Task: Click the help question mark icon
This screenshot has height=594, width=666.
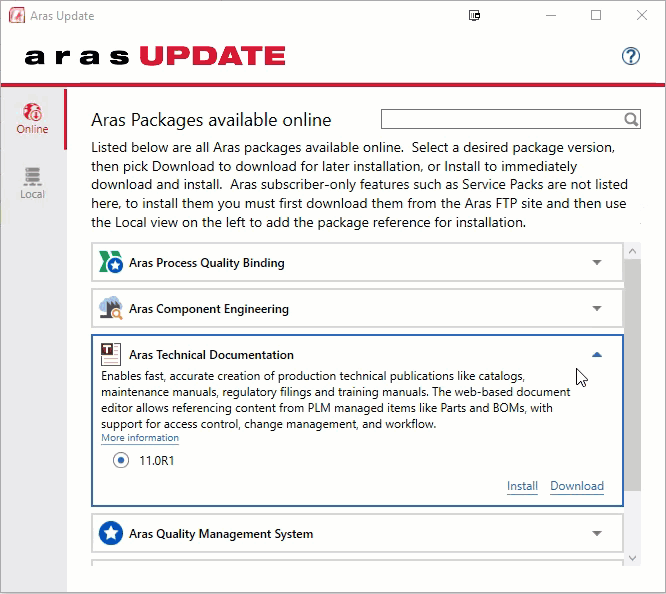Action: point(630,56)
